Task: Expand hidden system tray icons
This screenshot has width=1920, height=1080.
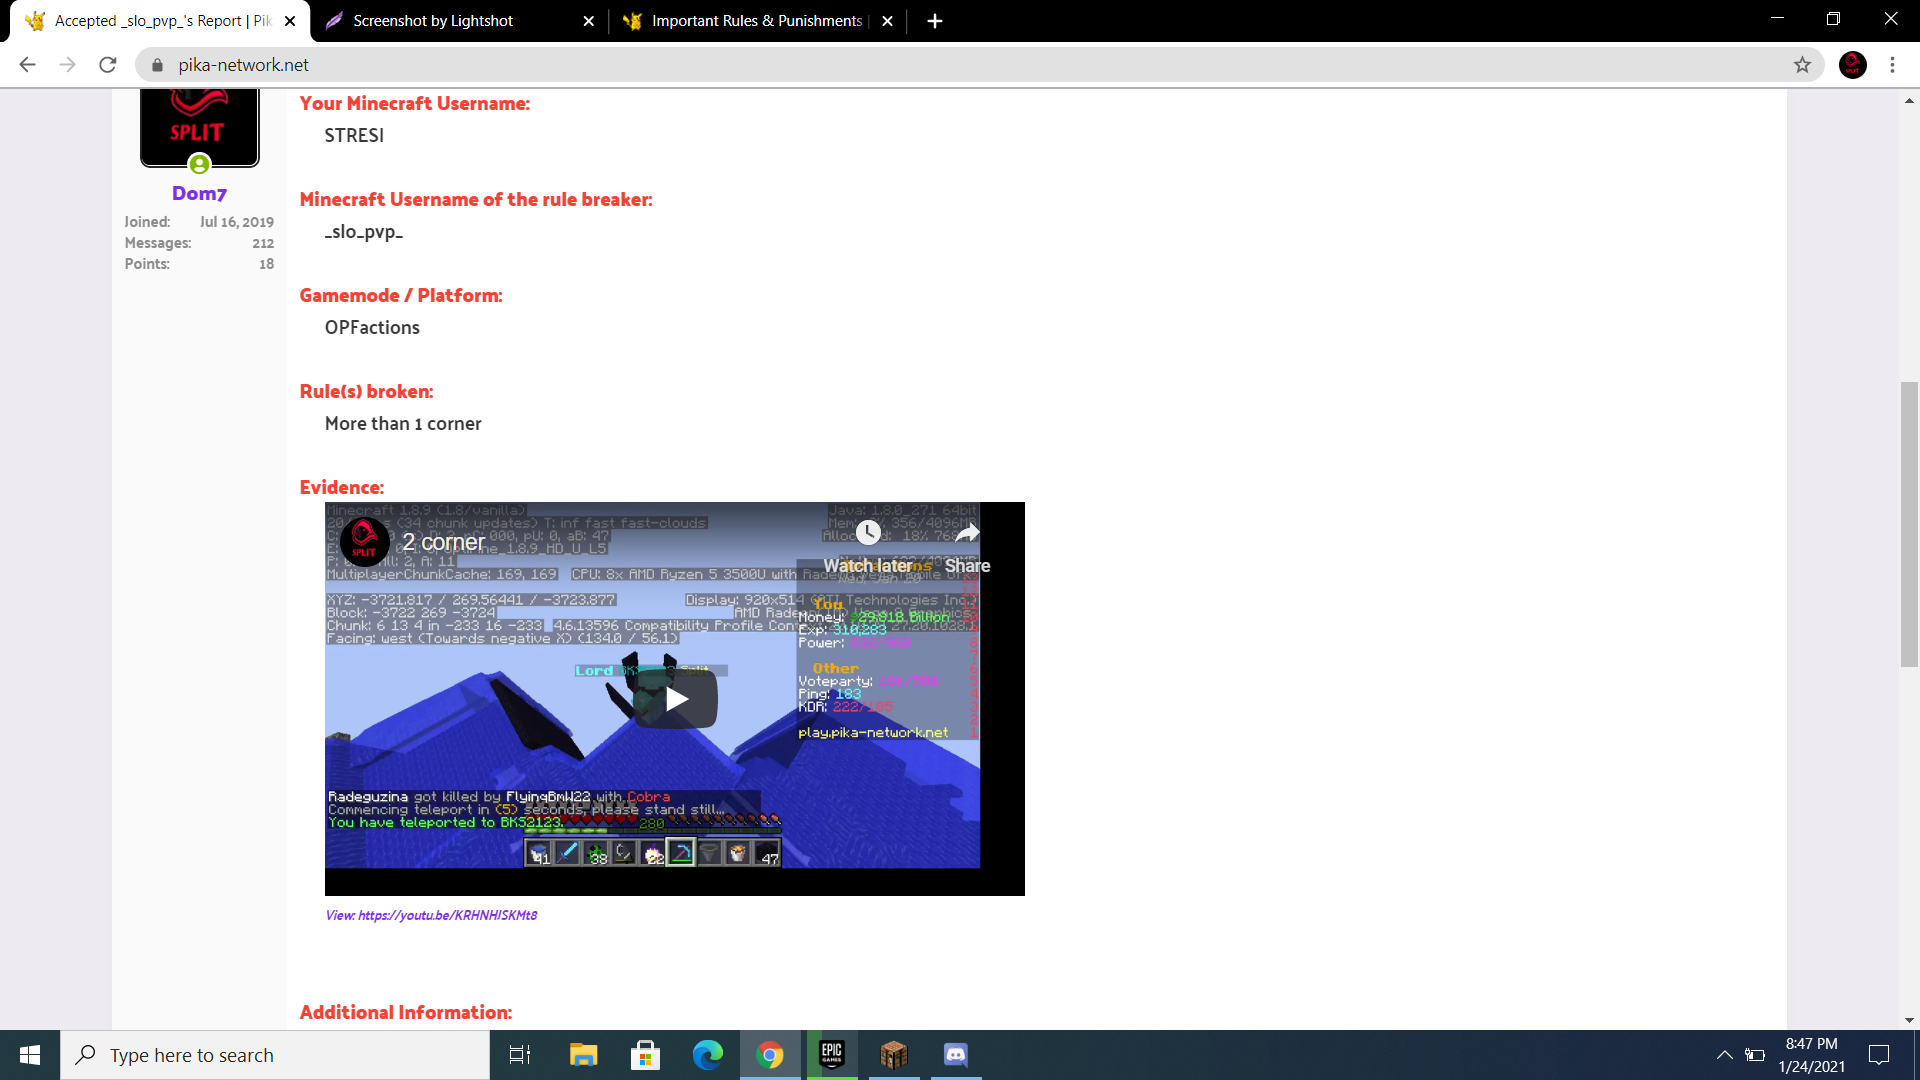Action: click(1724, 1055)
